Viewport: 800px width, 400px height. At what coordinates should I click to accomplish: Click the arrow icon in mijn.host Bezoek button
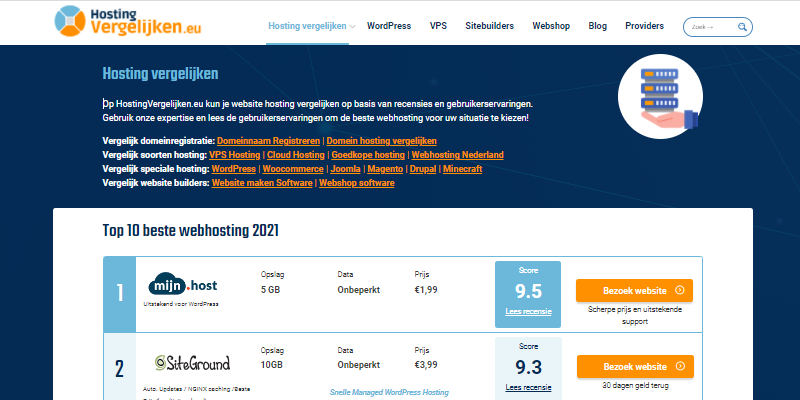pyautogui.click(x=679, y=290)
